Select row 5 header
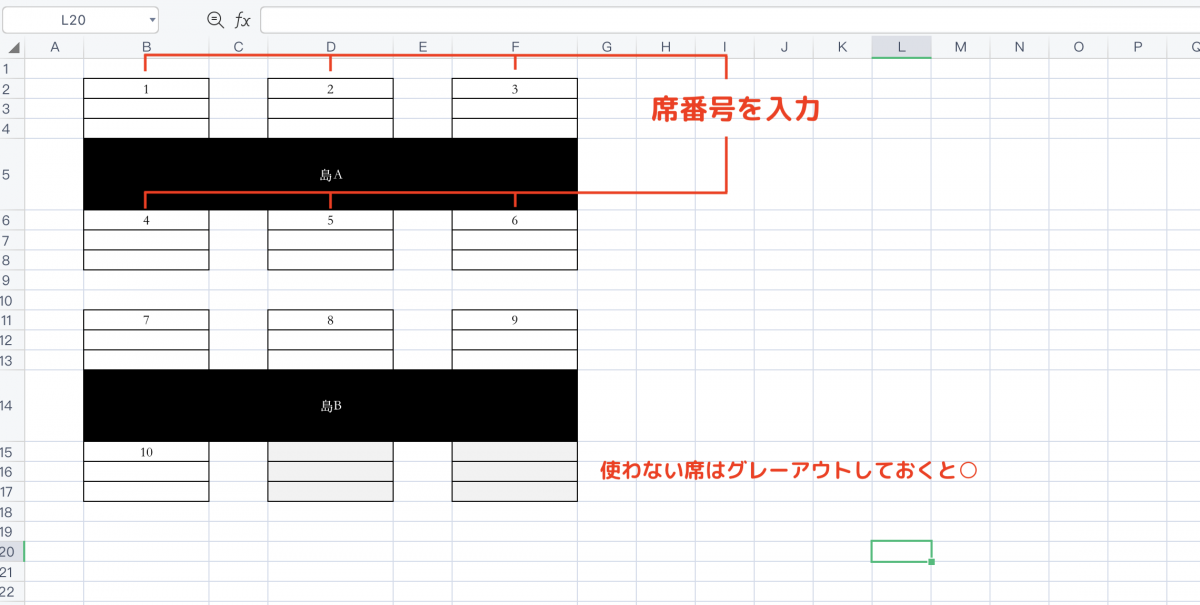The width and height of the screenshot is (1200, 605). click(11, 174)
